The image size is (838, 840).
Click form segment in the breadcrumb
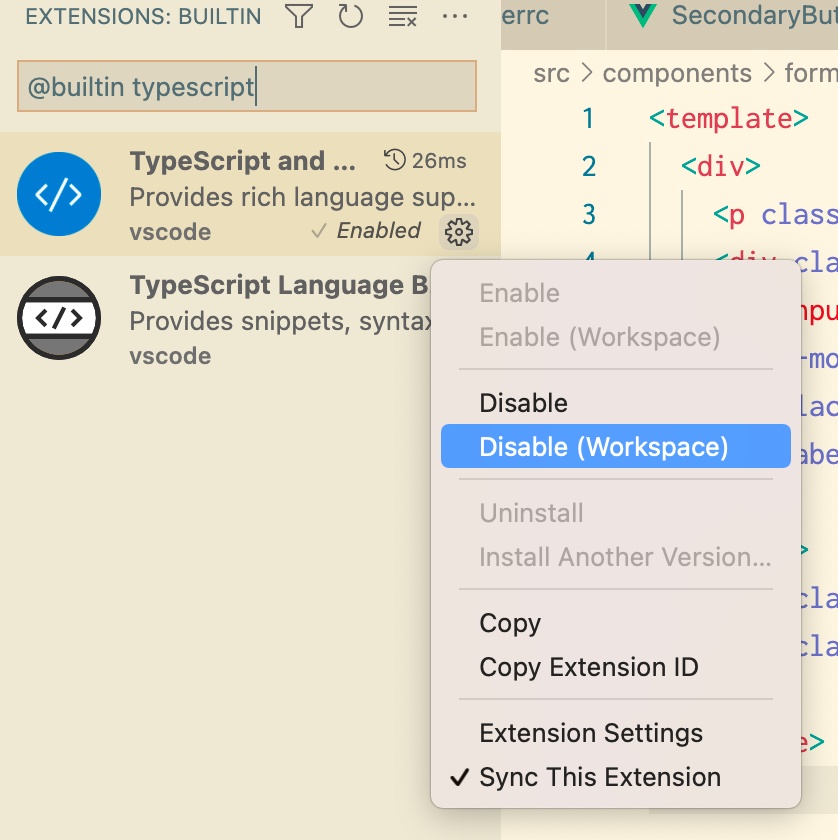[x=811, y=73]
